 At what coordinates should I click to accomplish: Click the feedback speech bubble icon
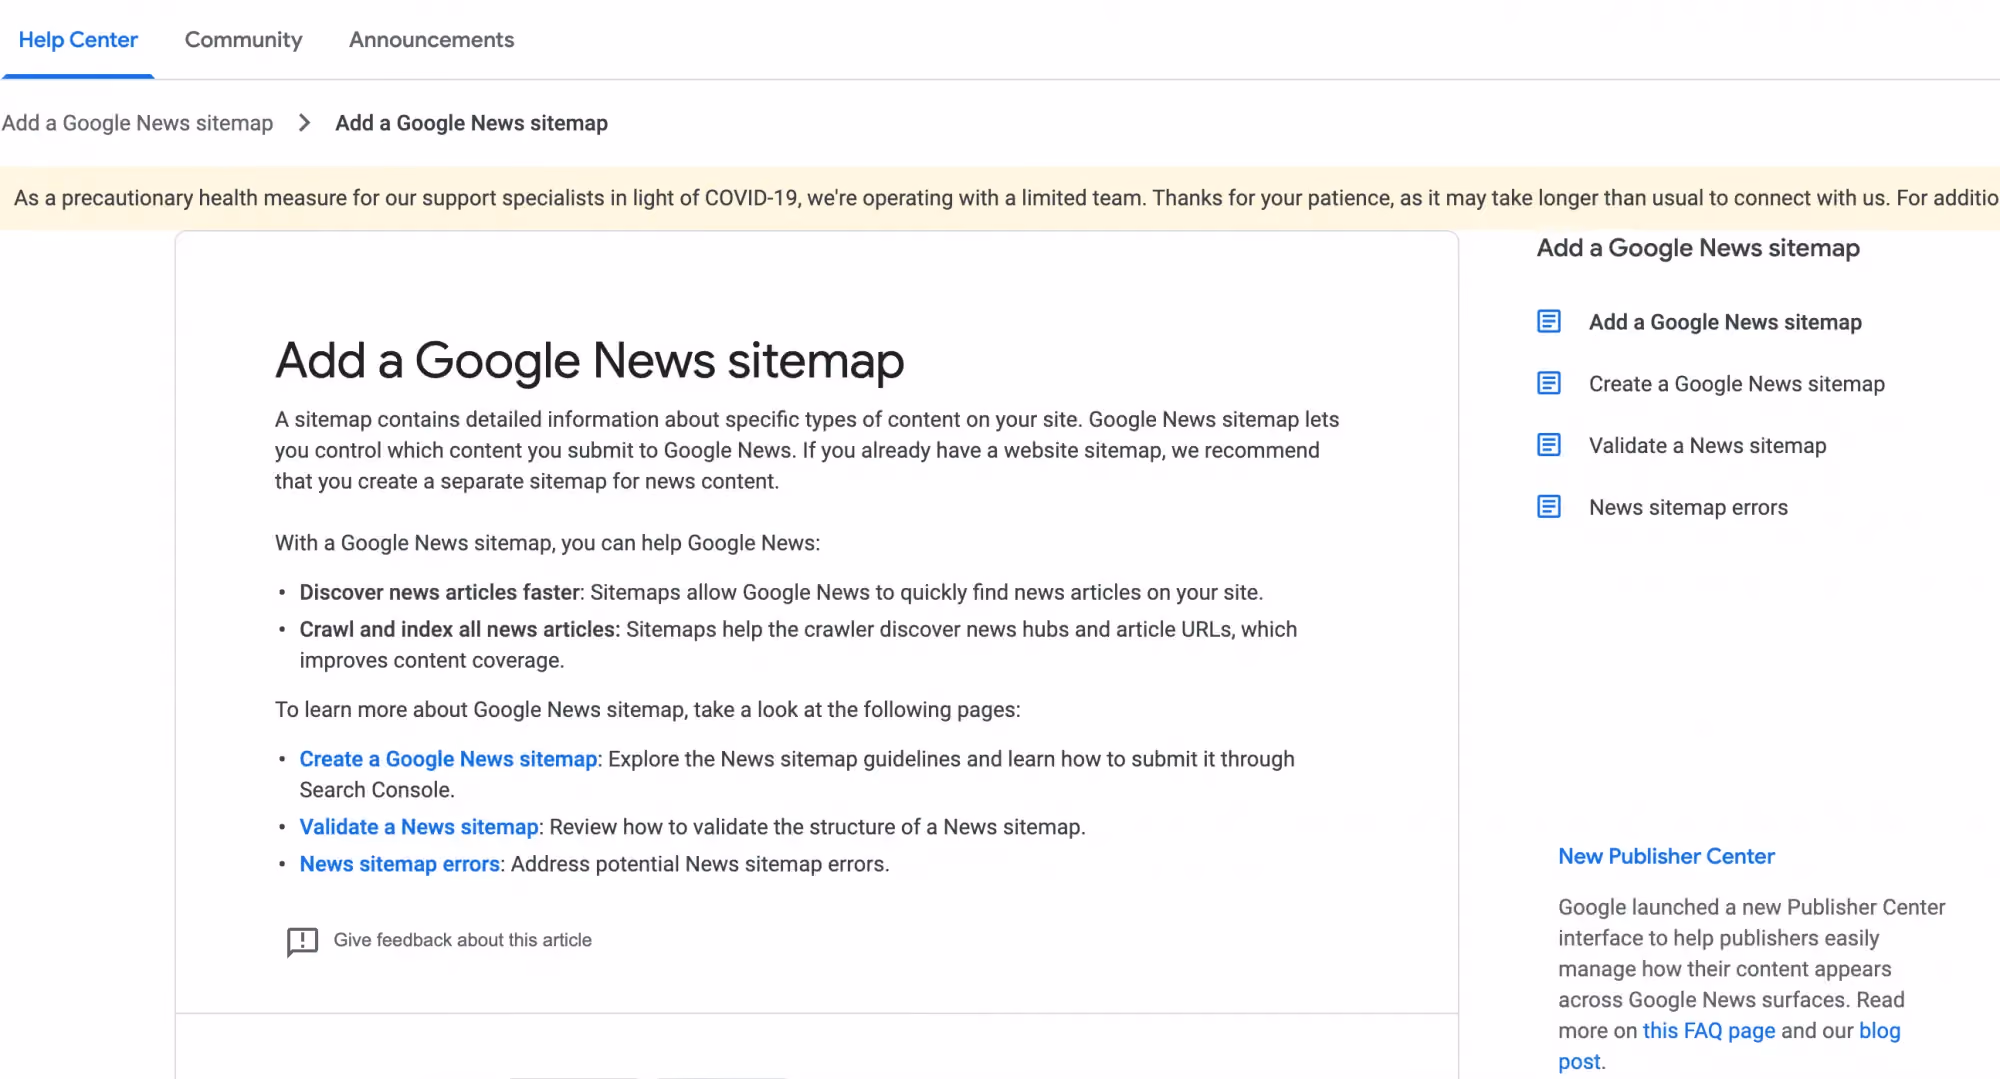point(302,941)
